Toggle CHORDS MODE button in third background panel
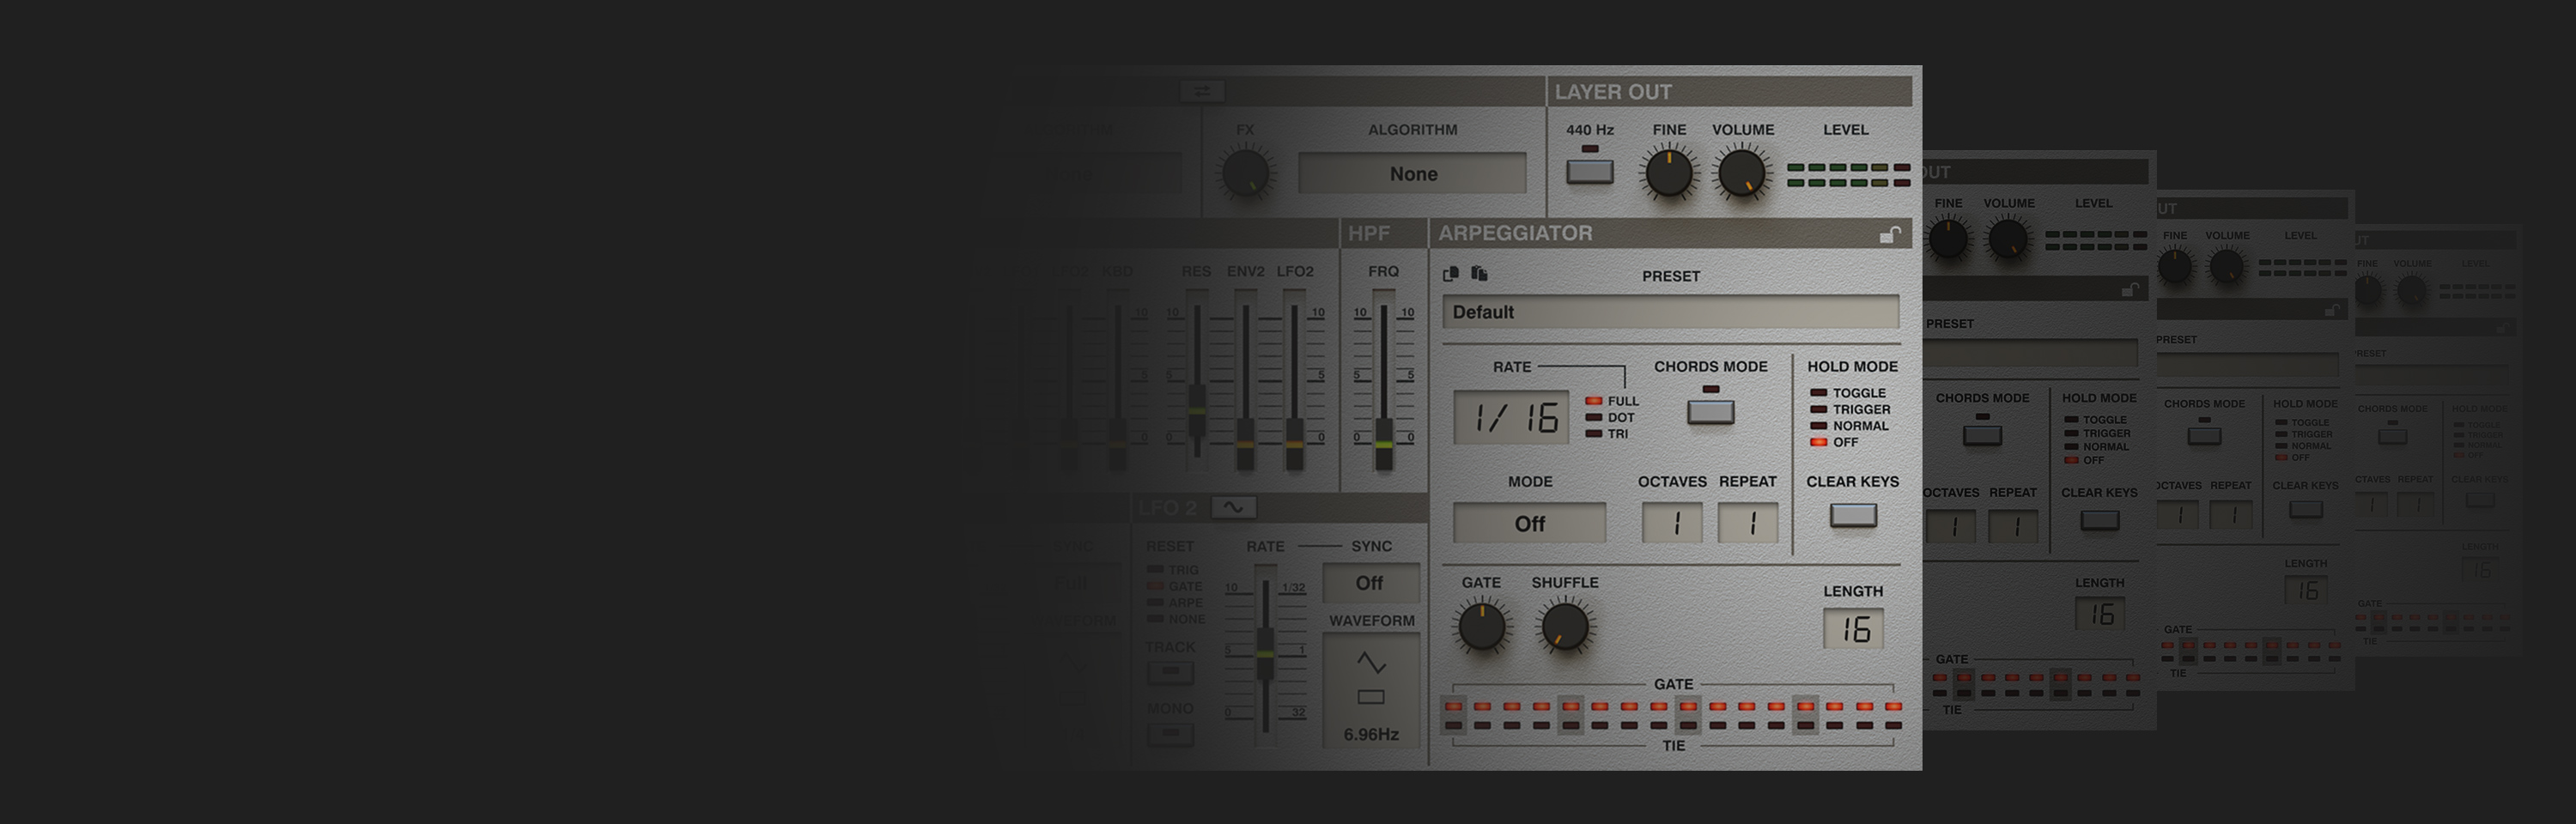Image resolution: width=2576 pixels, height=824 pixels. 2204,436
